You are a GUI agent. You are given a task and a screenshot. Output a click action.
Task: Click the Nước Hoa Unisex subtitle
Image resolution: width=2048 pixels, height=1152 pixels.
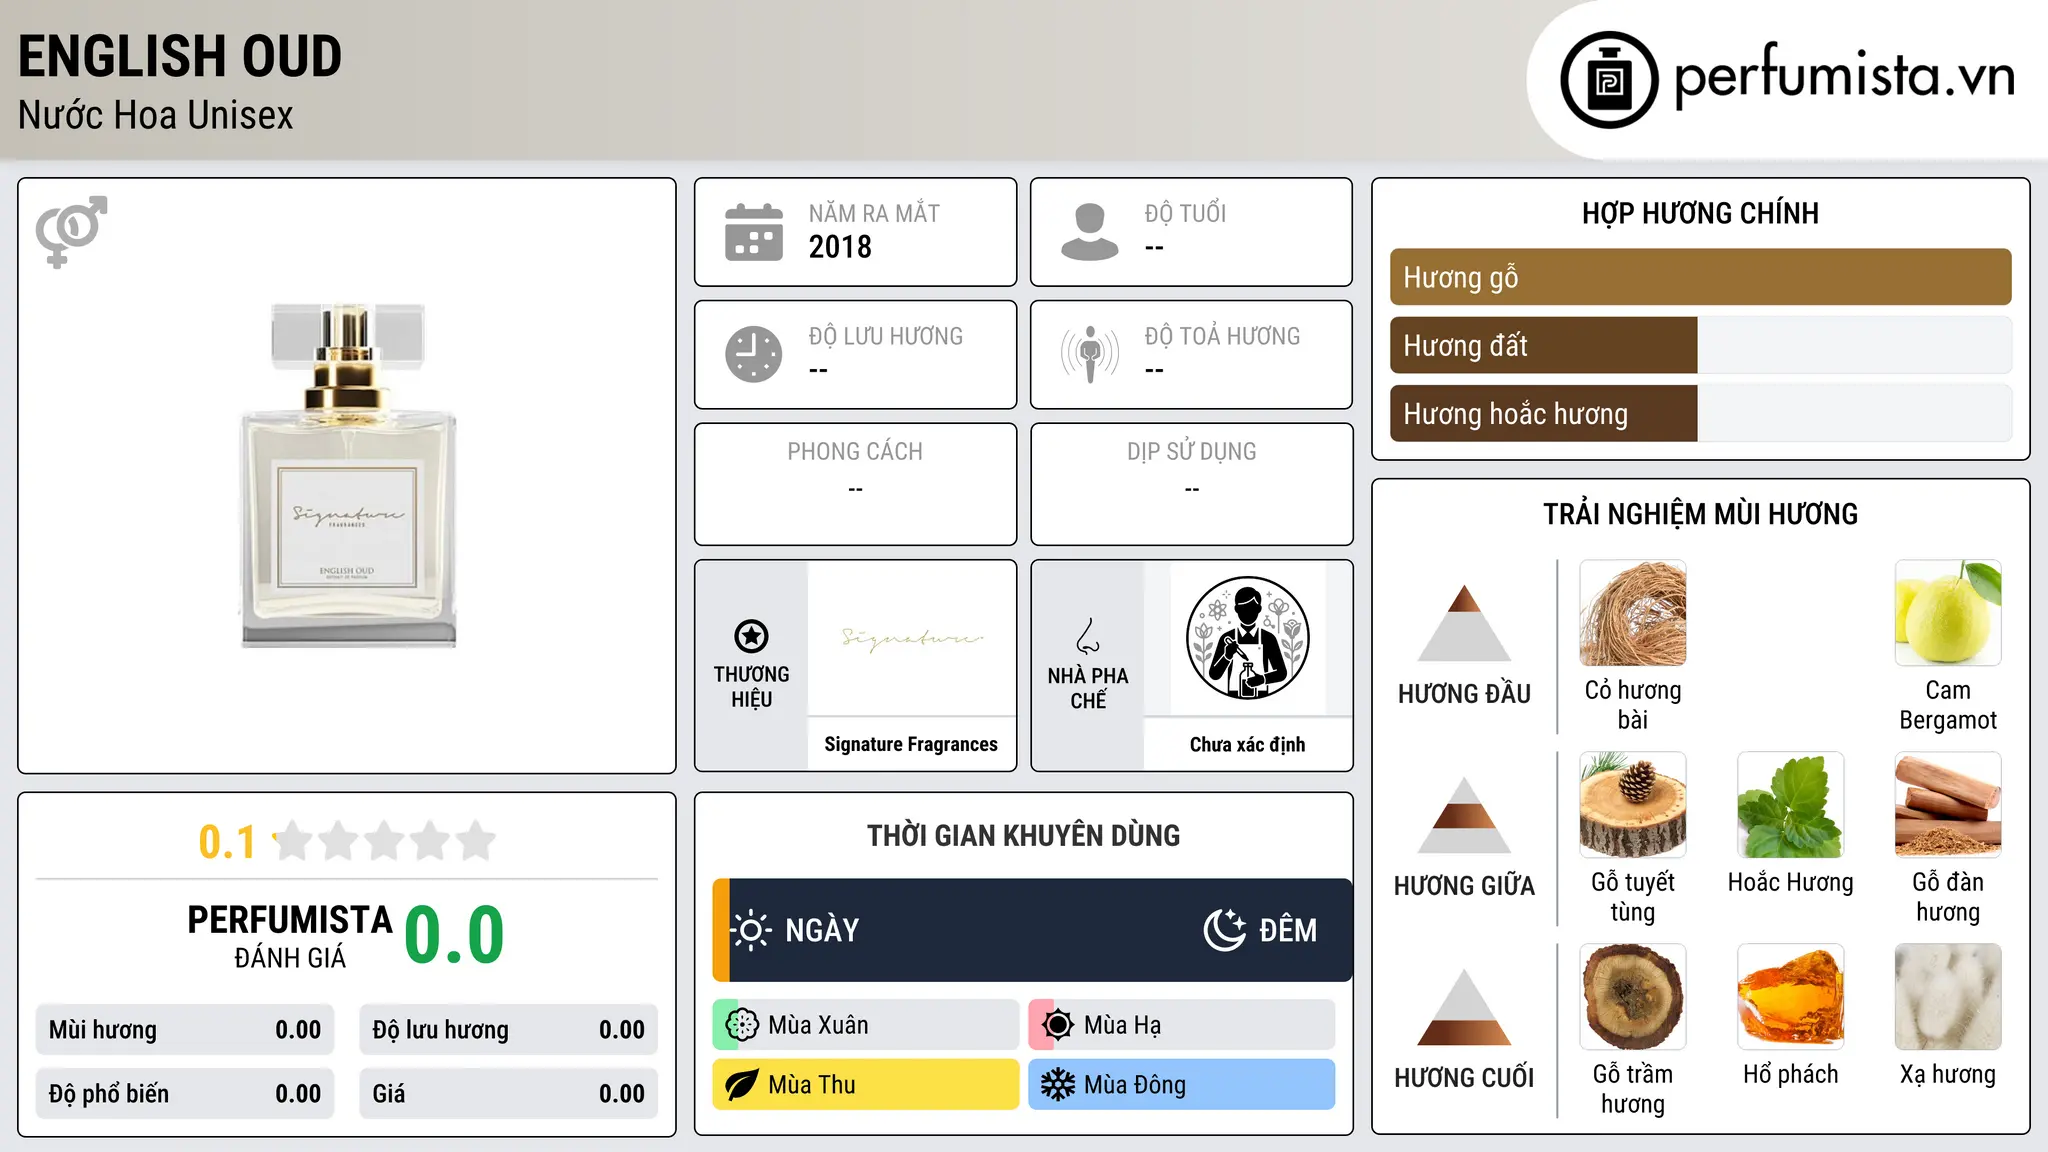[x=156, y=115]
